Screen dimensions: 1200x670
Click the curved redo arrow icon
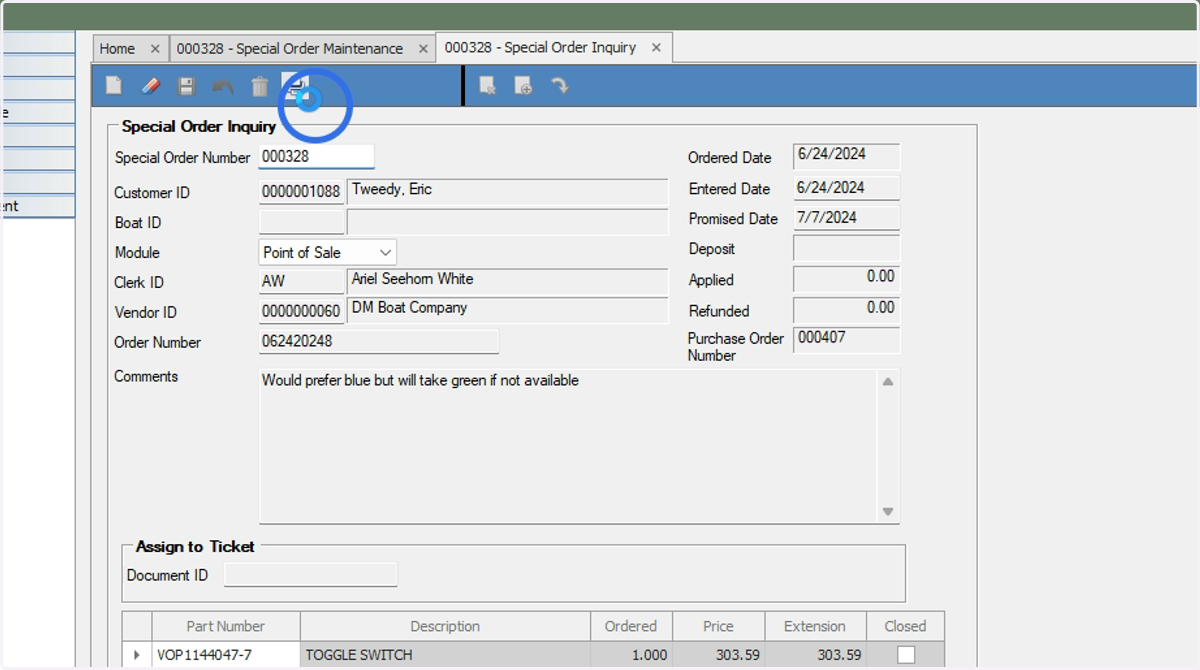point(559,86)
